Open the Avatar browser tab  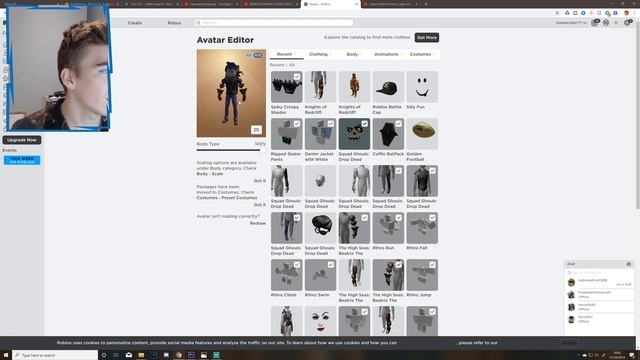coord(331,4)
